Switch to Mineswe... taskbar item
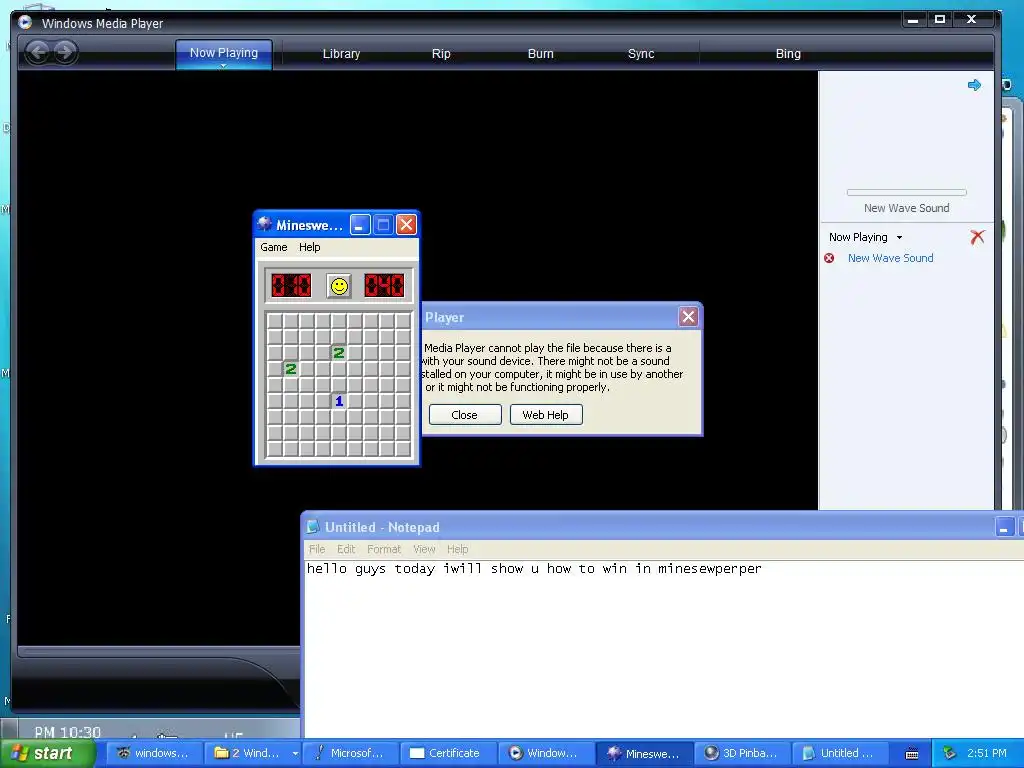 (643, 753)
